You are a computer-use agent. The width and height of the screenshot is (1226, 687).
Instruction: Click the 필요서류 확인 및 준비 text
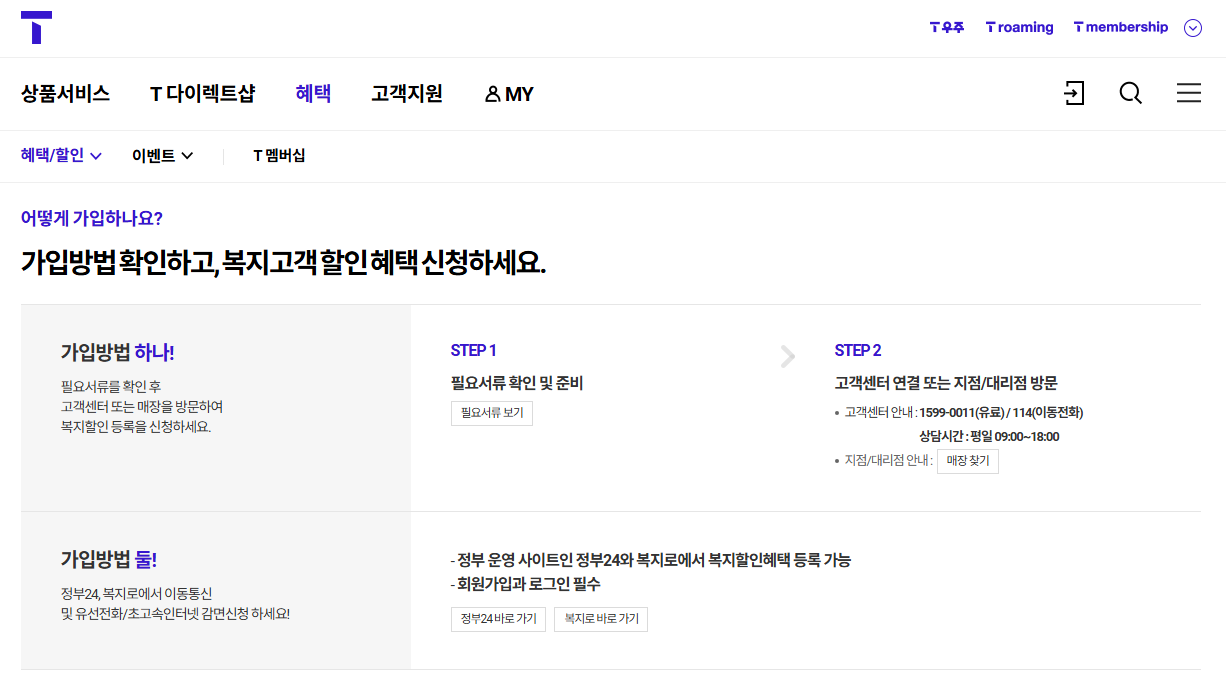click(517, 383)
